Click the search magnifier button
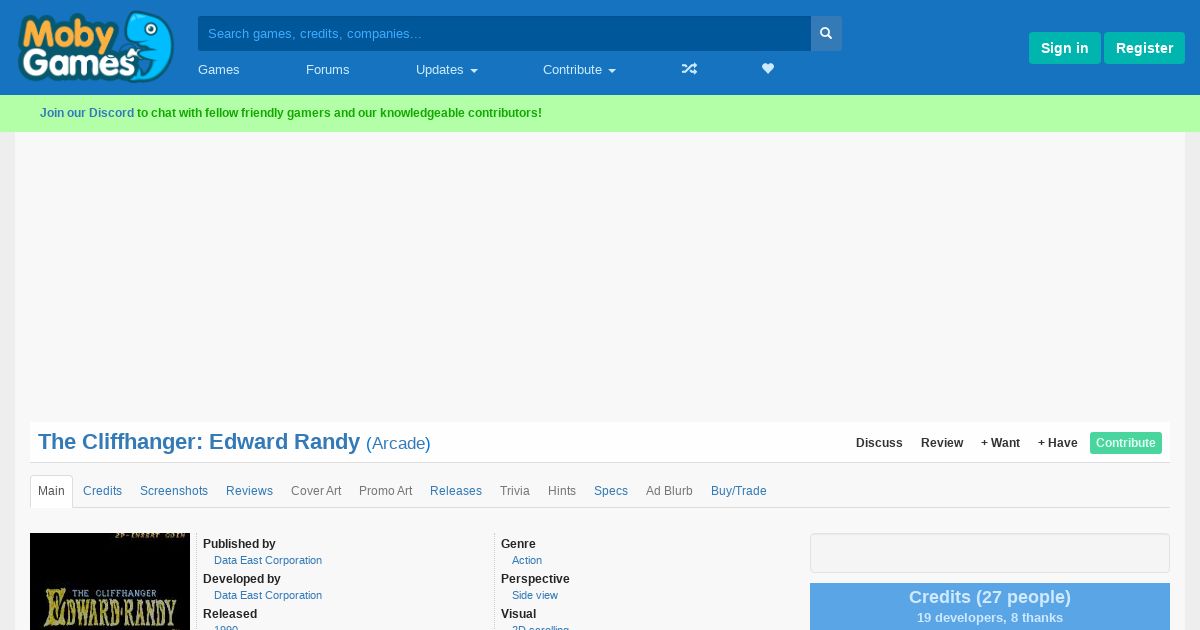Viewport: 1200px width, 630px height. (826, 33)
